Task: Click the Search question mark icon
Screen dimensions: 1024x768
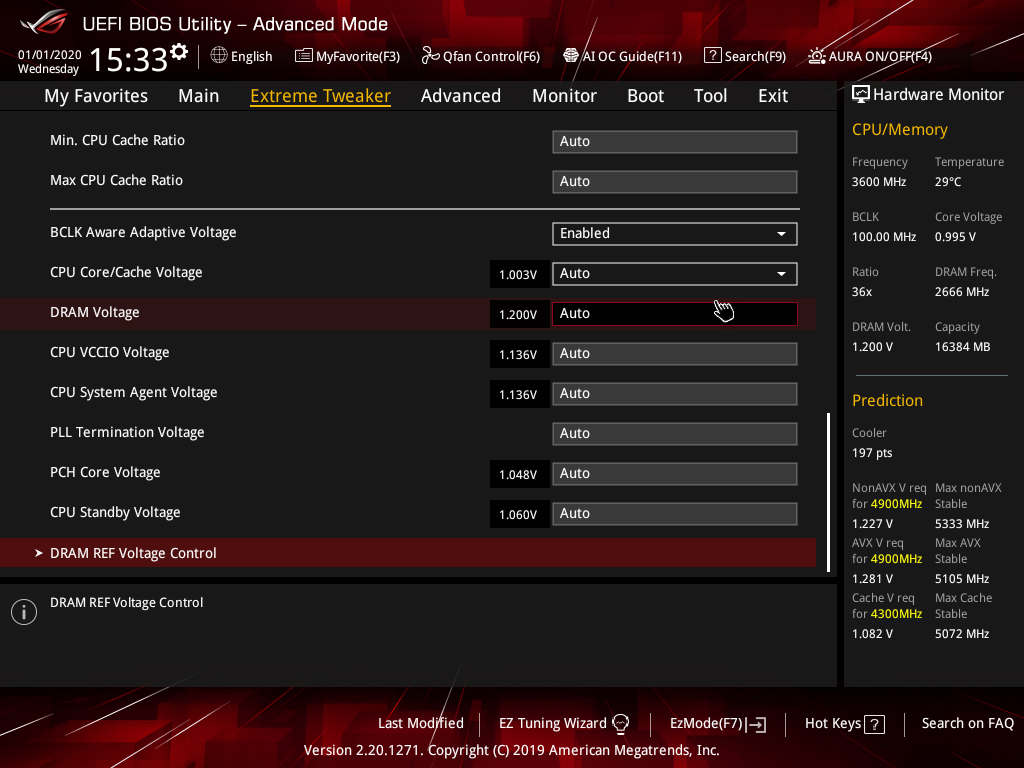Action: click(x=712, y=56)
